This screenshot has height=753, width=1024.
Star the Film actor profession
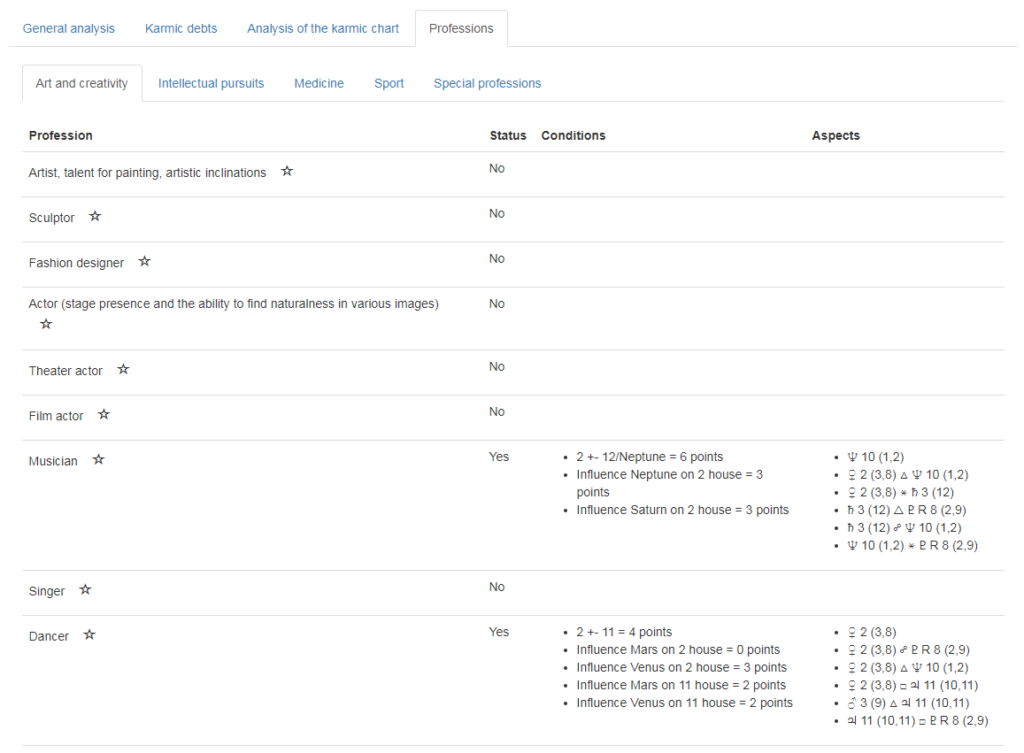[x=104, y=414]
